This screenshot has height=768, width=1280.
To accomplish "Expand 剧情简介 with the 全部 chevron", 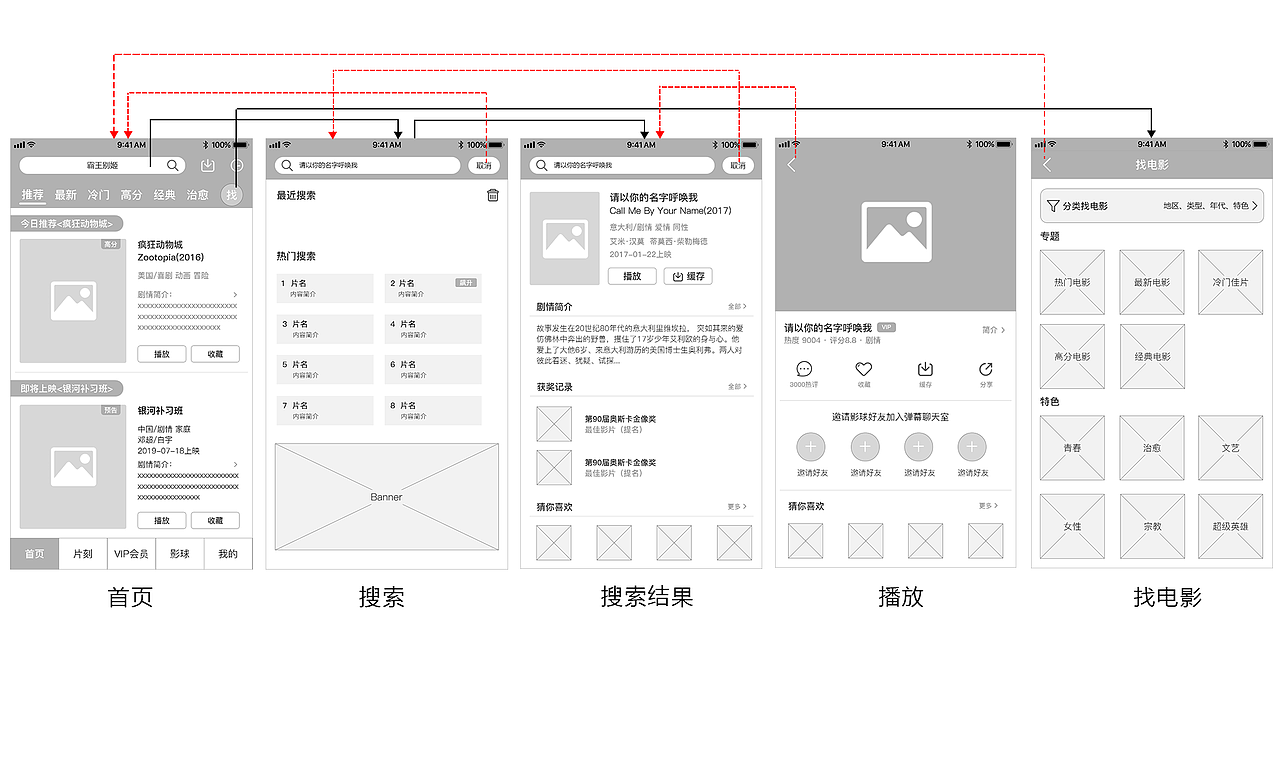I will tap(737, 306).
